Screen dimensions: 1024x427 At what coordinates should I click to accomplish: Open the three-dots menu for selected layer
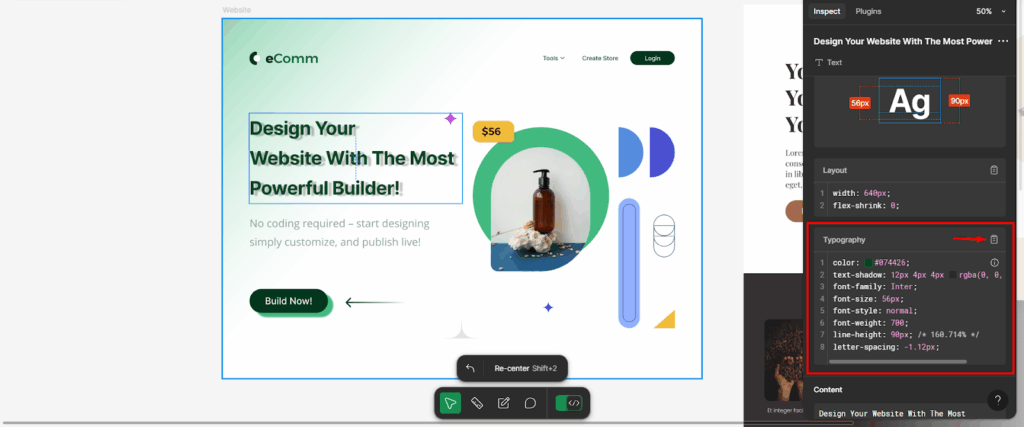click(1003, 41)
